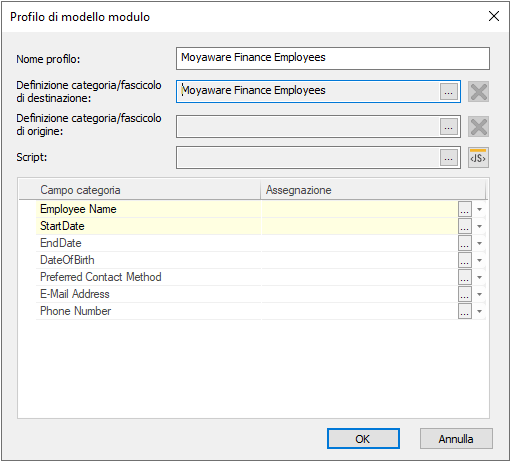The image size is (510, 462).
Task: Open ellipsis button for DateOfBirth row
Action: 465,260
